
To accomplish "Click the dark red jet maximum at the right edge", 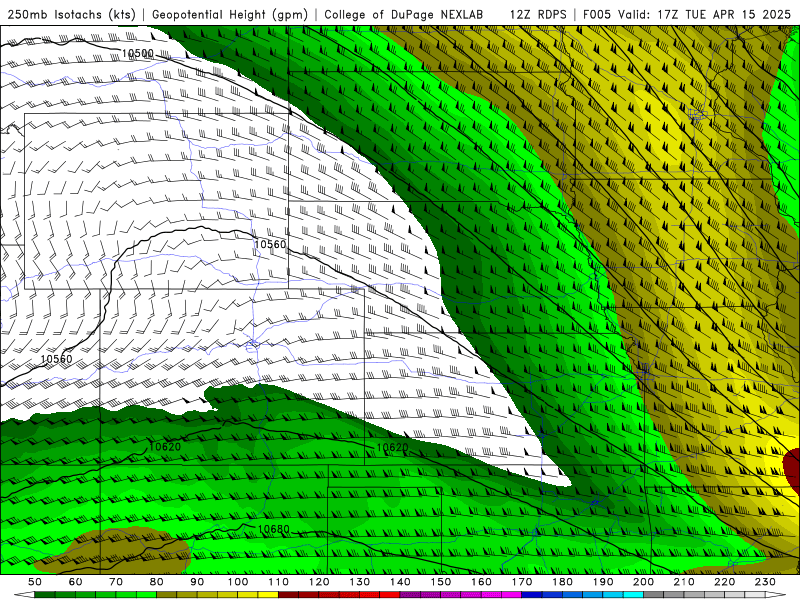I will pos(792,469).
